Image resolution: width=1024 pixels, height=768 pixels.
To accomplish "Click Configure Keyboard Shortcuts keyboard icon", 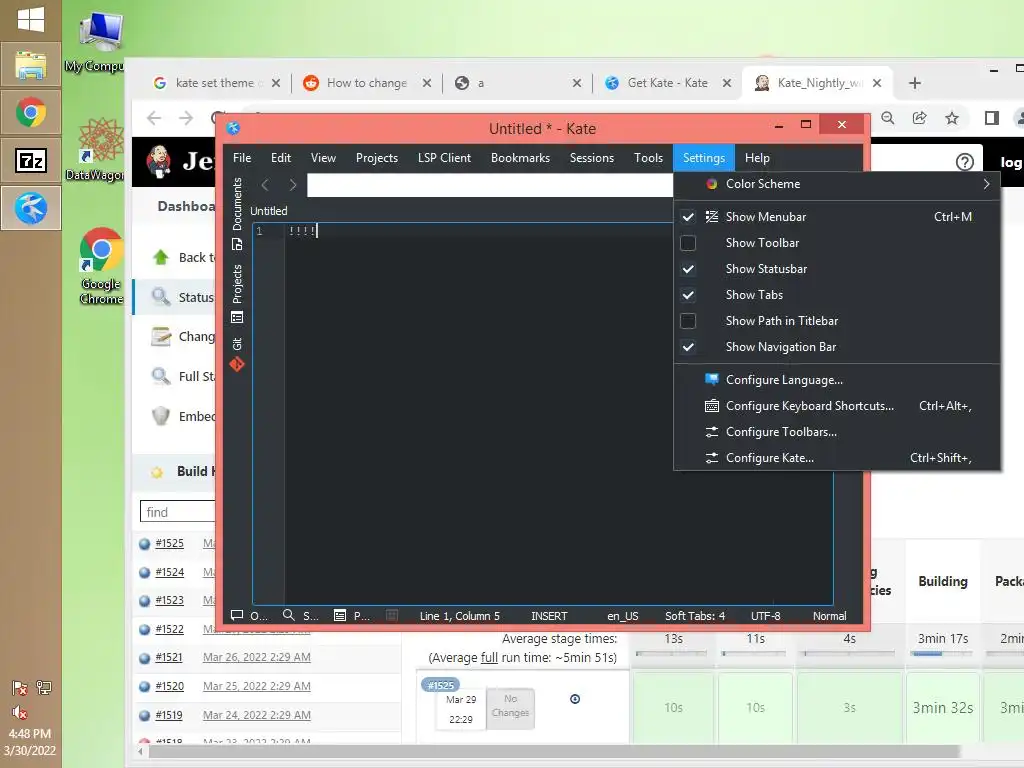I will (x=712, y=406).
